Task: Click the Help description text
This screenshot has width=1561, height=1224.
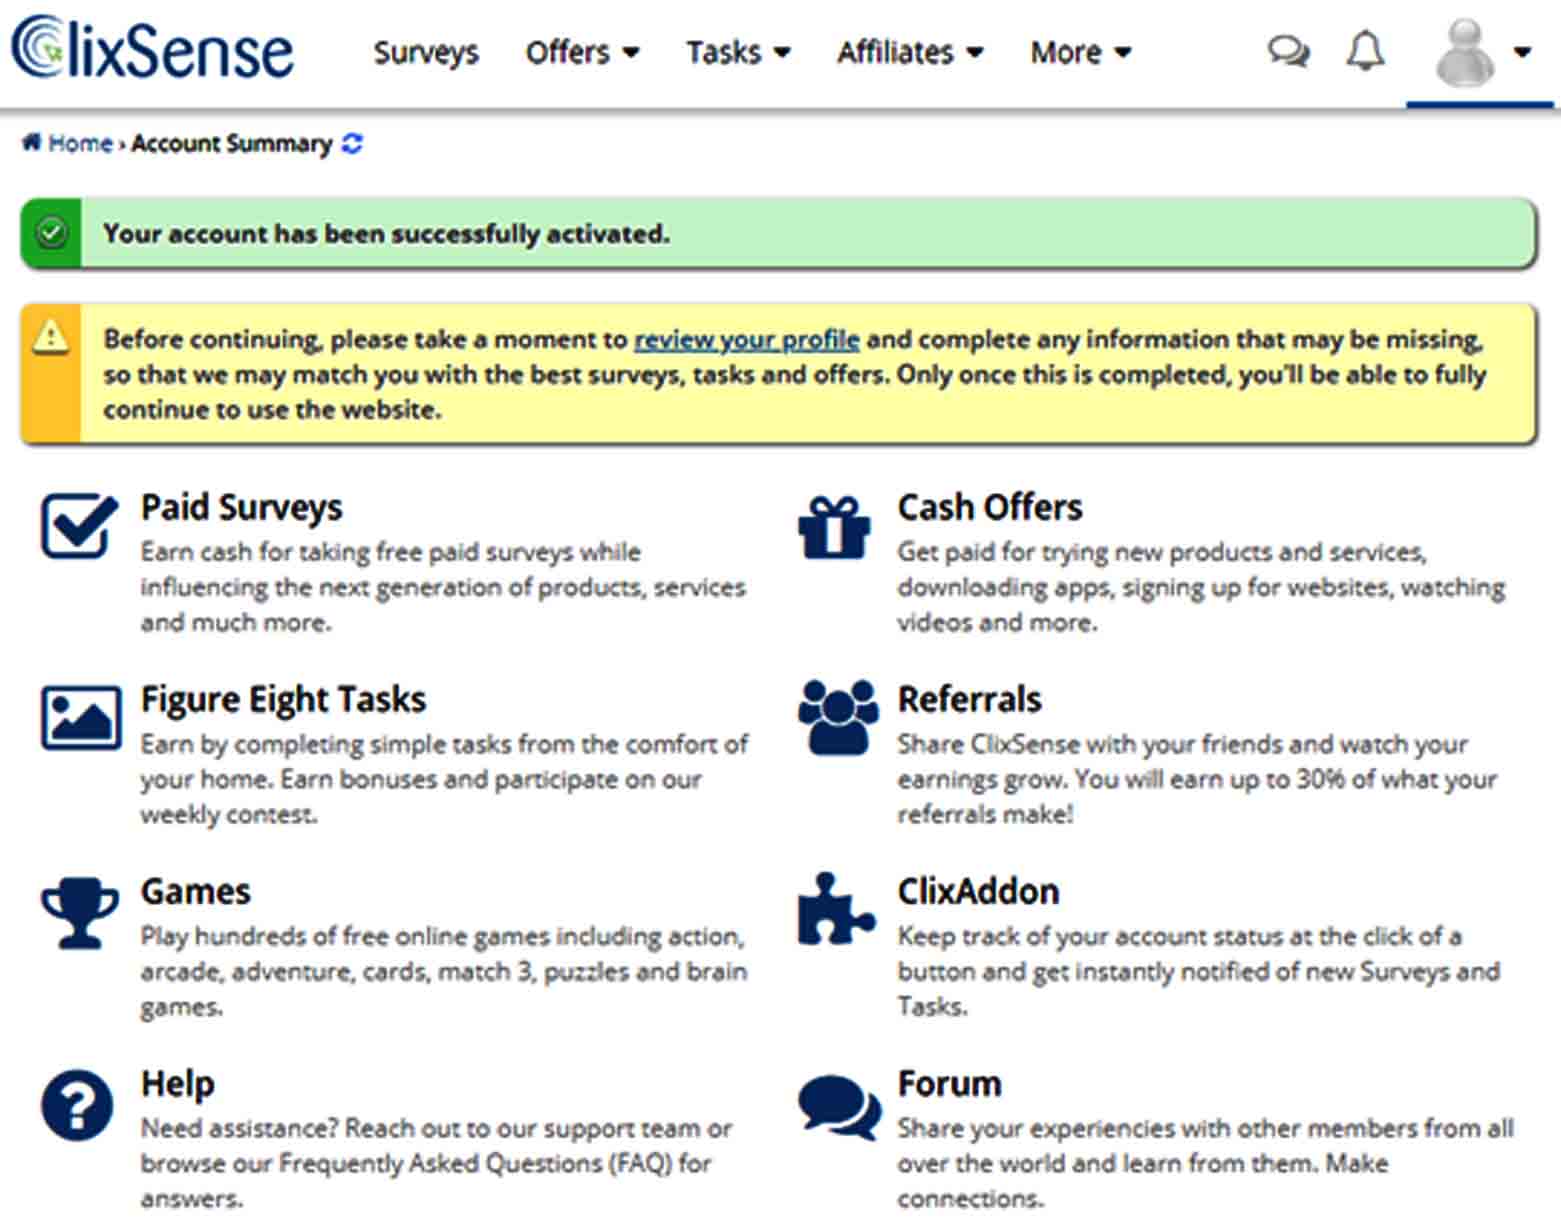Action: tap(436, 1163)
